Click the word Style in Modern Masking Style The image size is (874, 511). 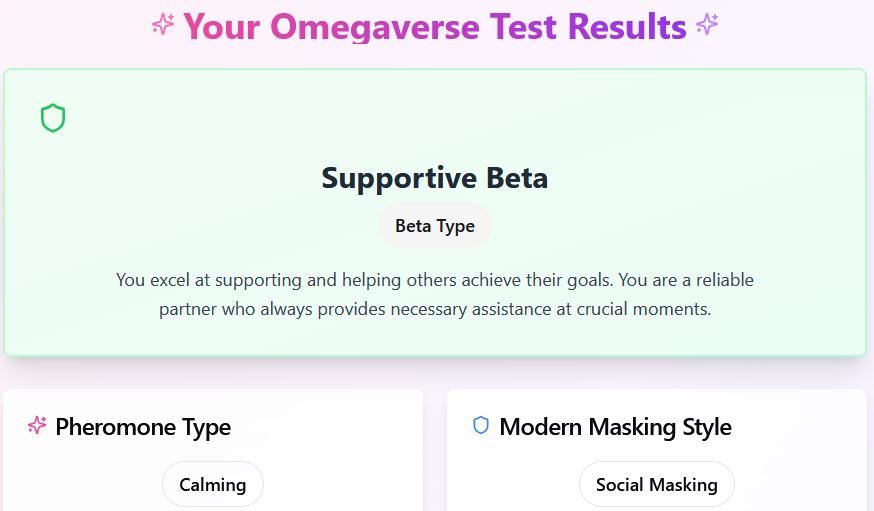pos(706,427)
